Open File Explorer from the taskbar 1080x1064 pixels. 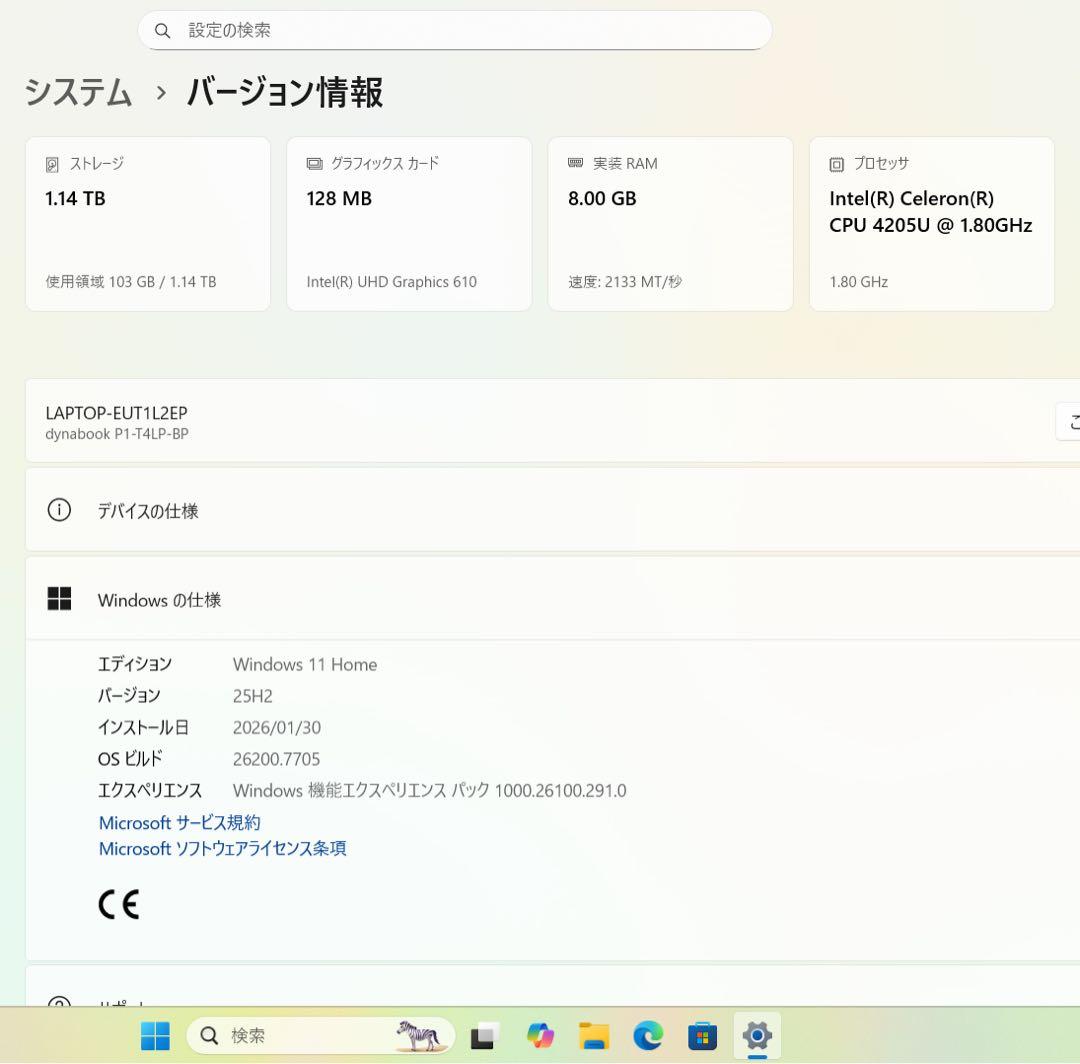594,1036
